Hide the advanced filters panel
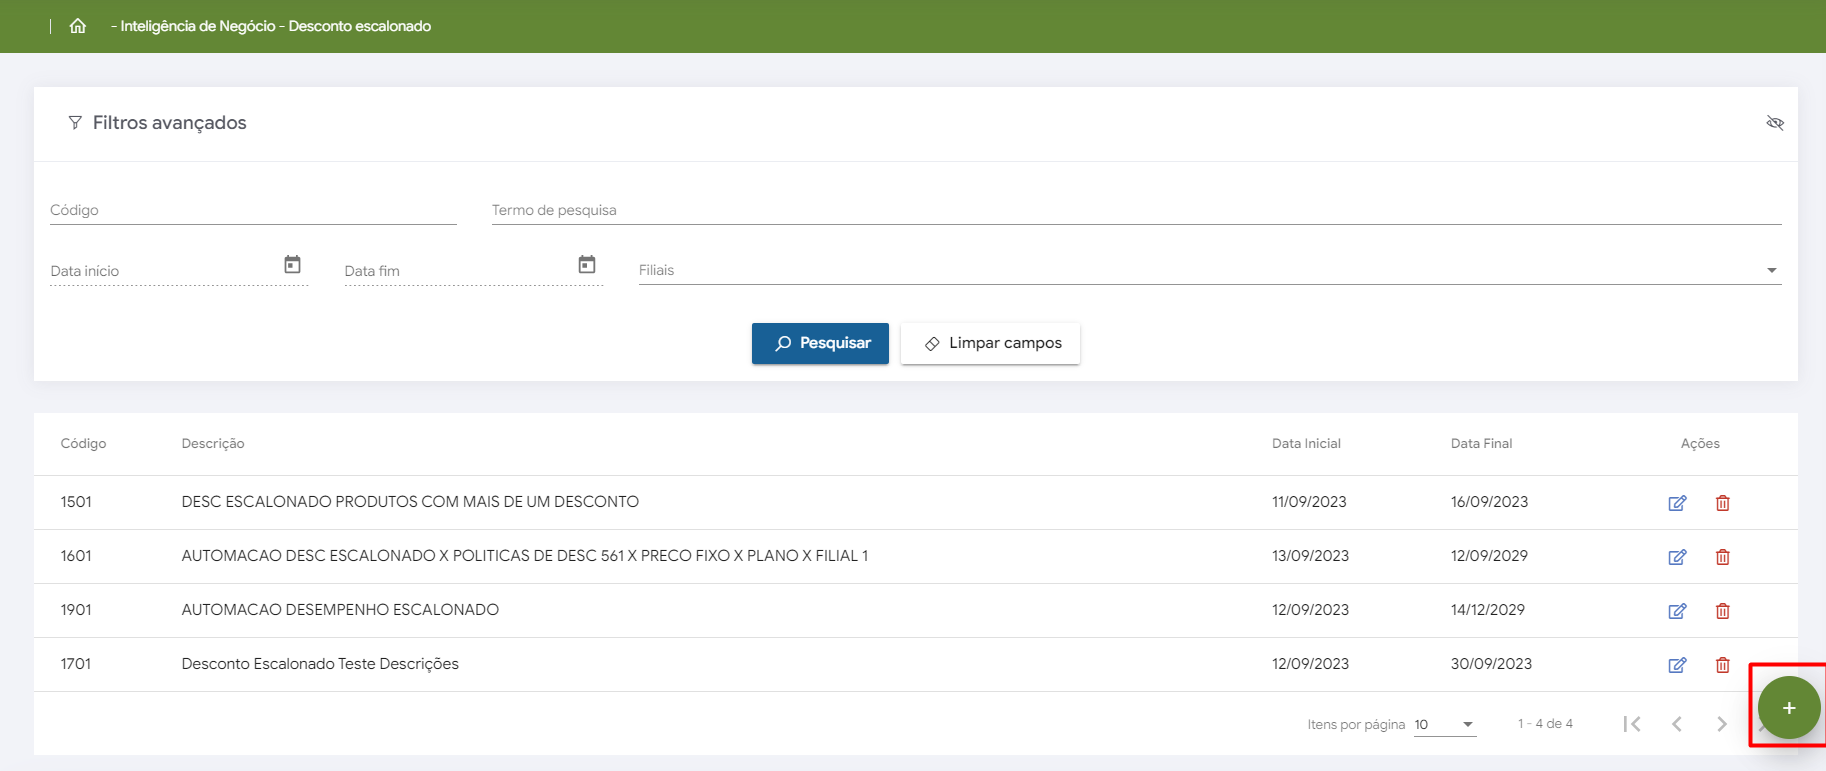1826x771 pixels. tap(1775, 123)
